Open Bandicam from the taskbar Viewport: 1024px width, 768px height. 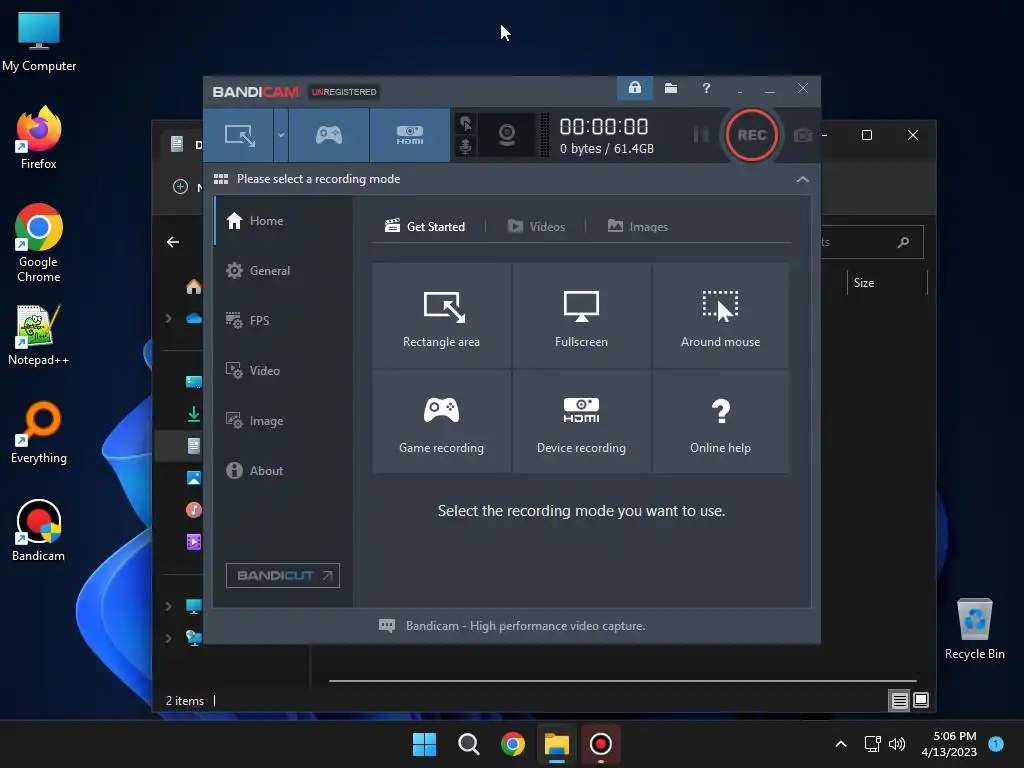point(600,744)
